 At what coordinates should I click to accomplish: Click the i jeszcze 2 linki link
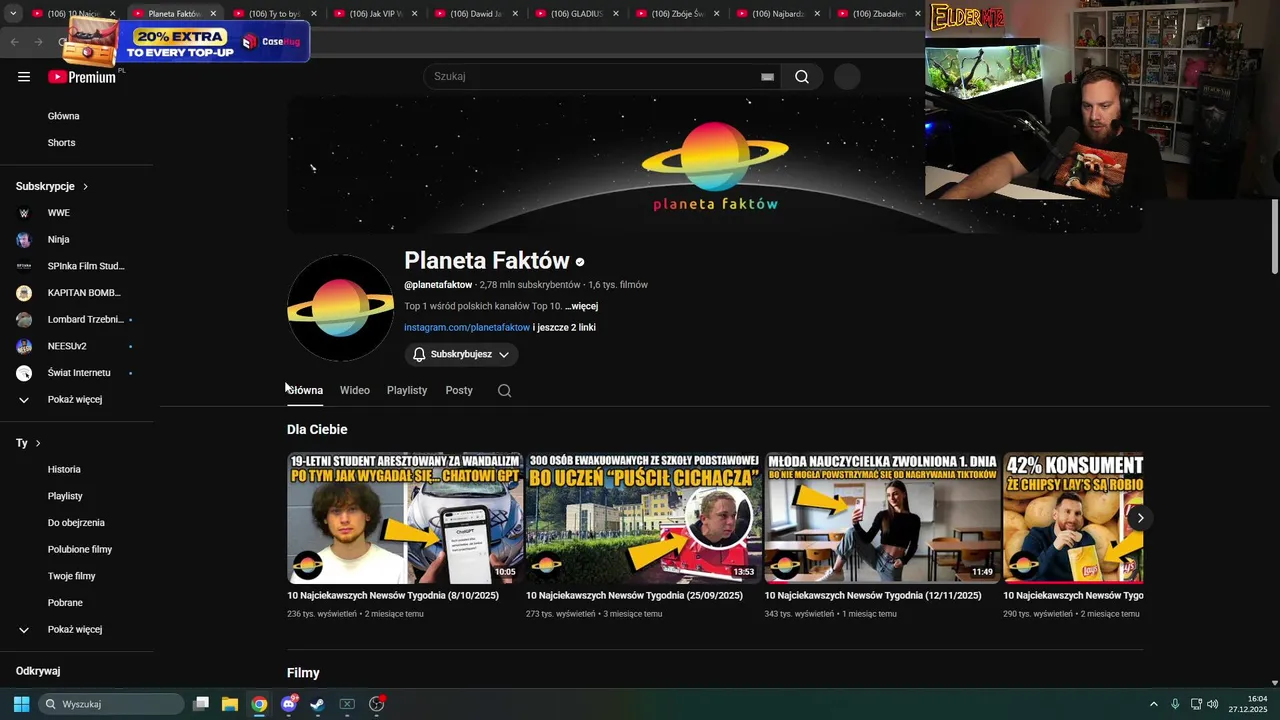[x=564, y=328]
